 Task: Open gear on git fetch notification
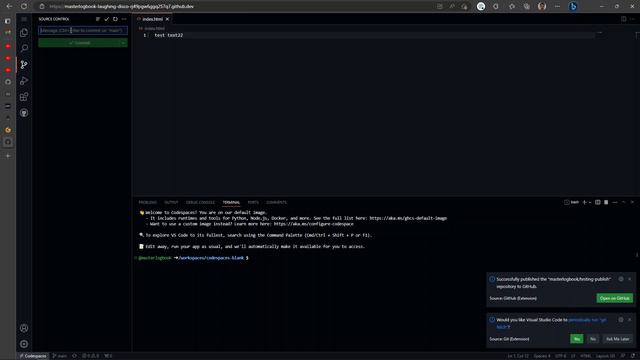(621, 320)
